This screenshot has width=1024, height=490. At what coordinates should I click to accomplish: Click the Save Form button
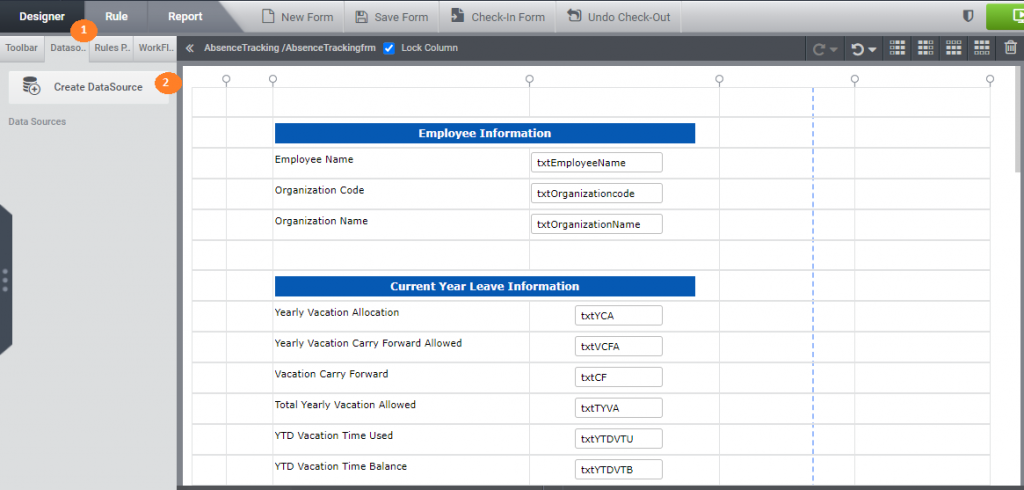(391, 17)
